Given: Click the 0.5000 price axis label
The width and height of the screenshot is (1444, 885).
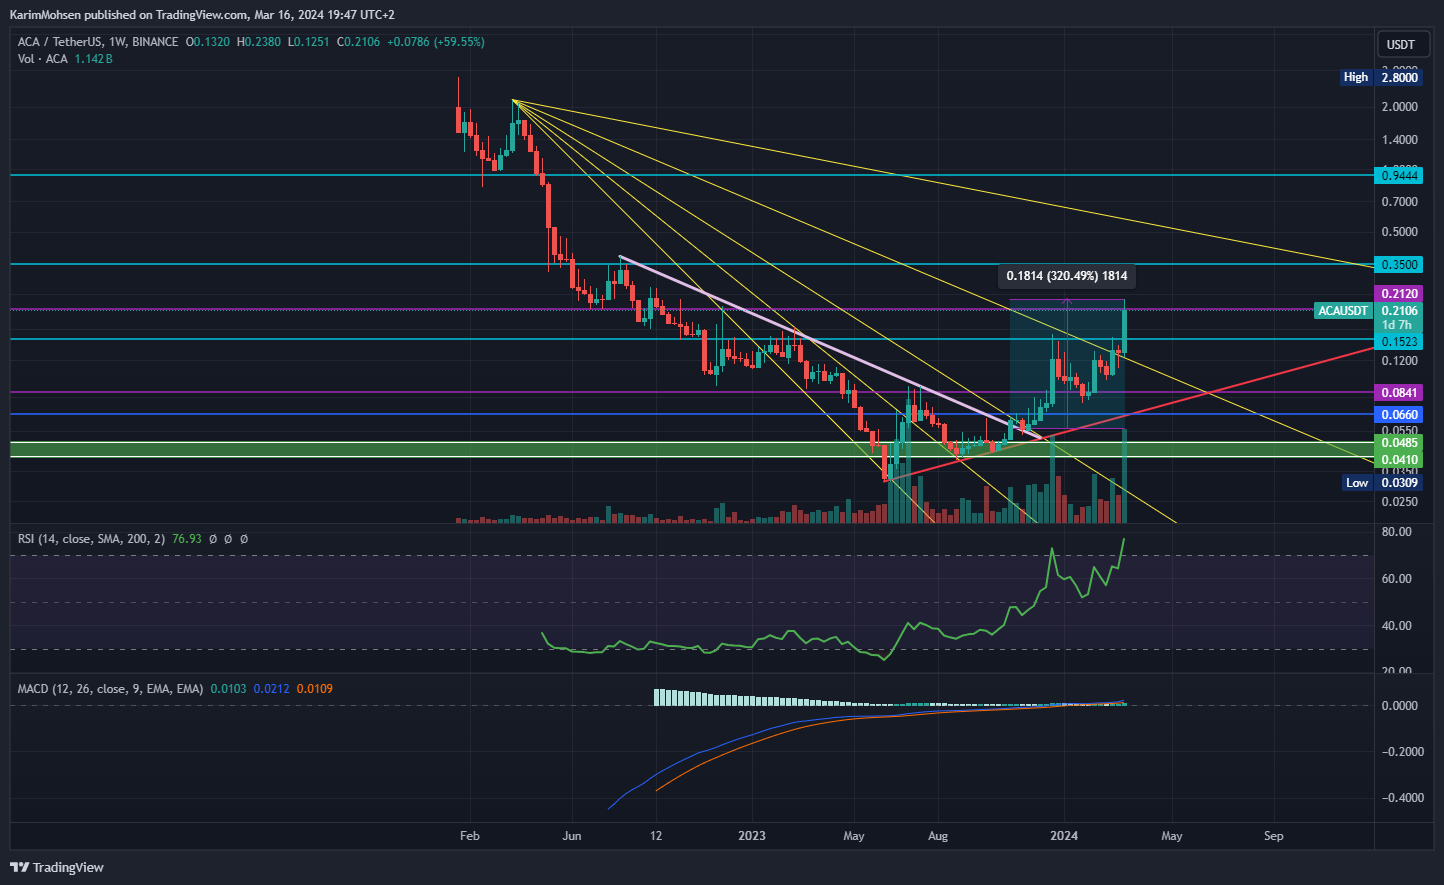Looking at the screenshot, I should [x=1399, y=232].
